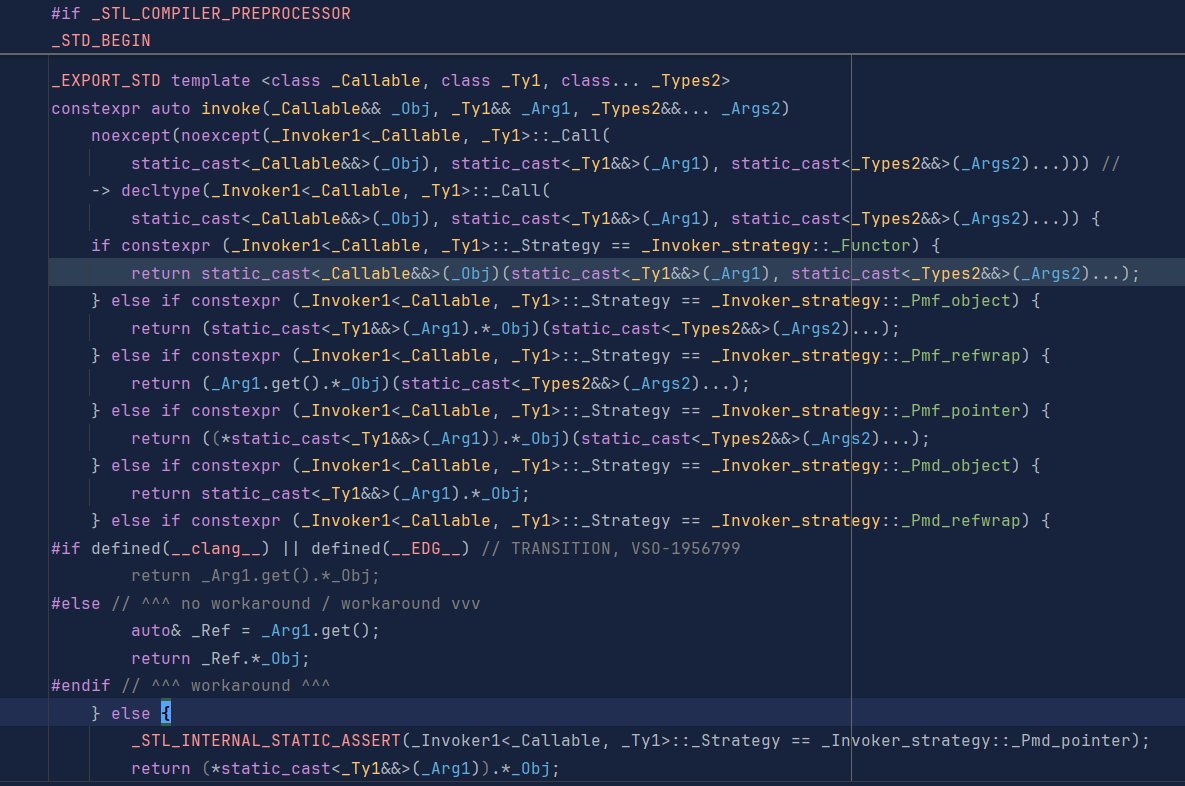
Task: Click the "#else" no workaround directive
Action: click(265, 604)
